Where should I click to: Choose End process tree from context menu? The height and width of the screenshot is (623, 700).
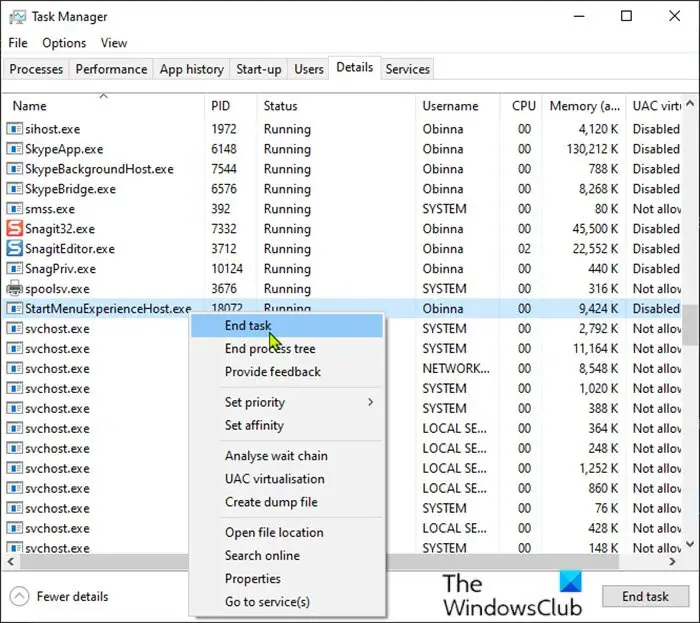(x=270, y=349)
